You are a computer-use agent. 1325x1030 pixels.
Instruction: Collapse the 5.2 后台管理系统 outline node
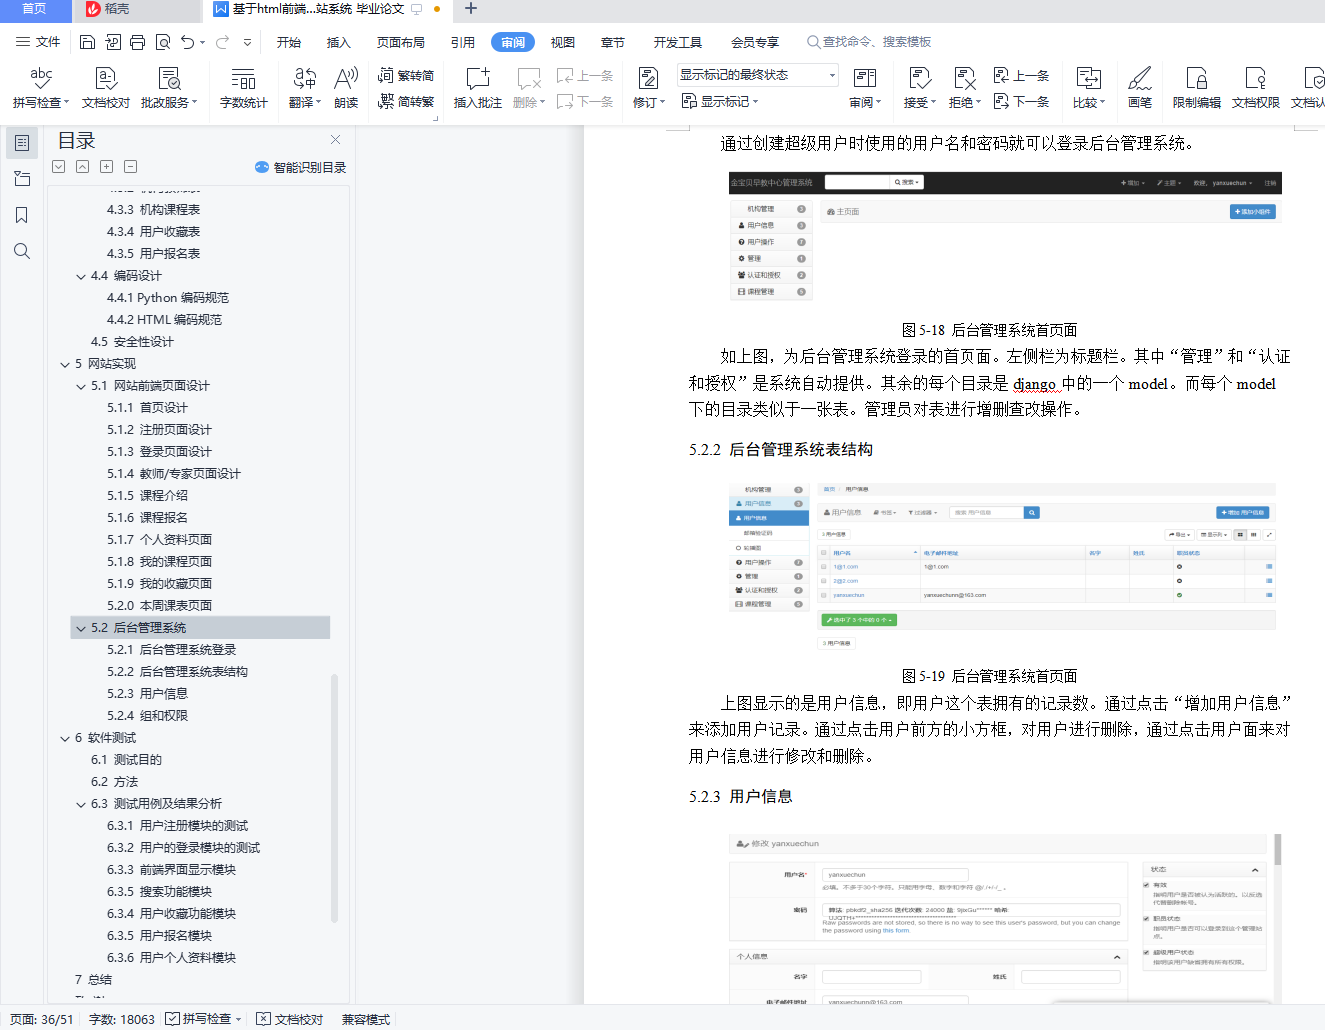coord(81,628)
